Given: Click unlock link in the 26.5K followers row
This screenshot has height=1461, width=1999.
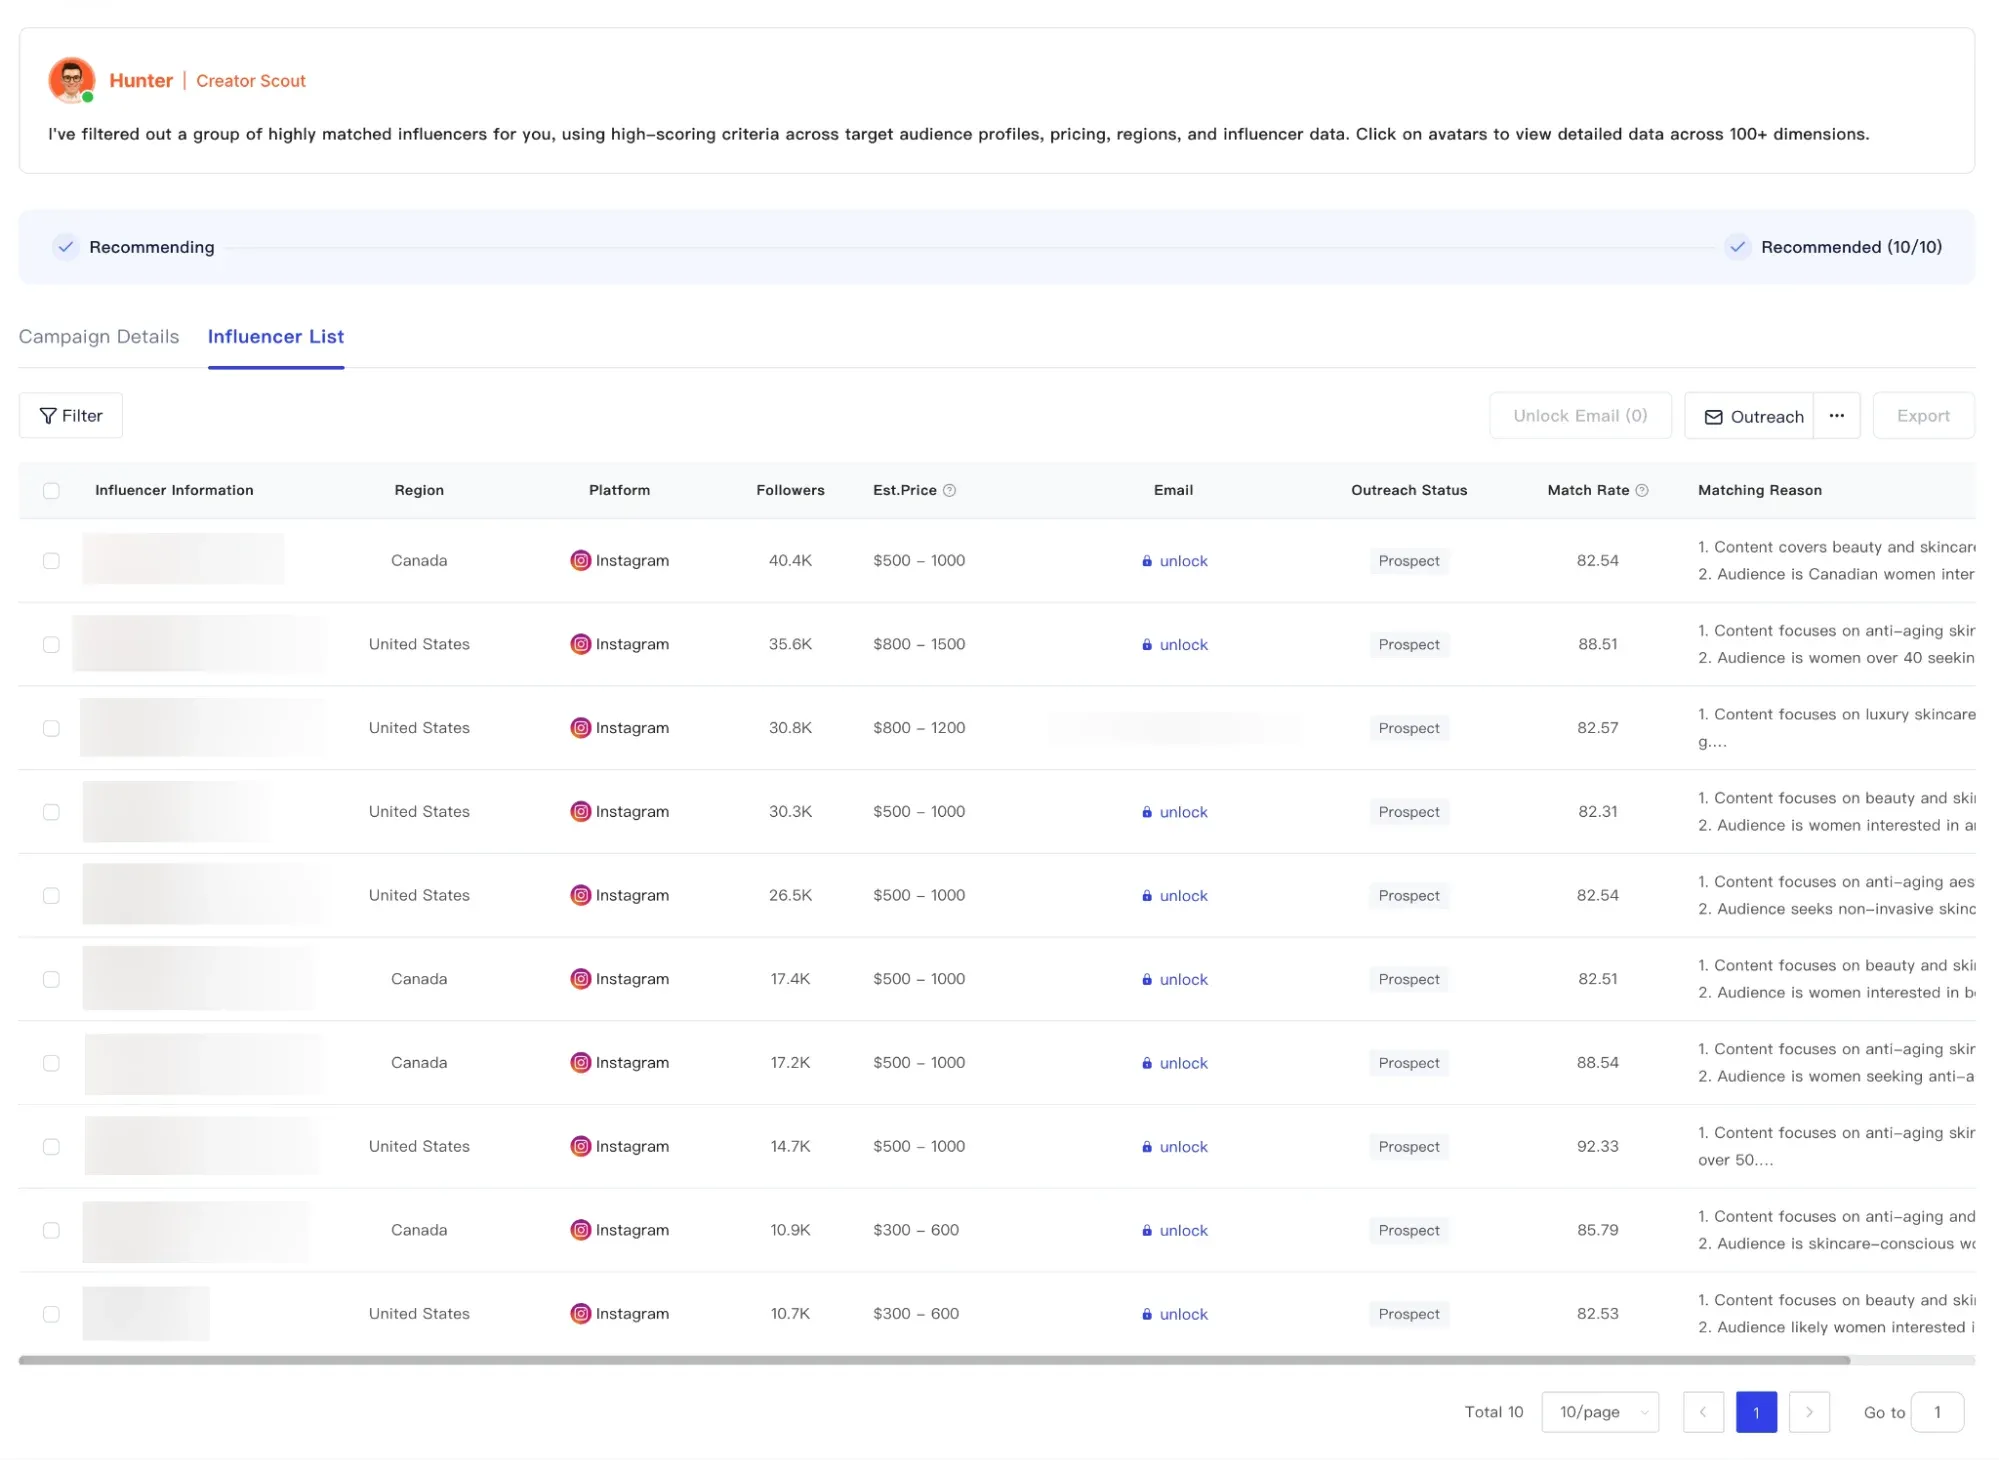Looking at the screenshot, I should [1183, 896].
